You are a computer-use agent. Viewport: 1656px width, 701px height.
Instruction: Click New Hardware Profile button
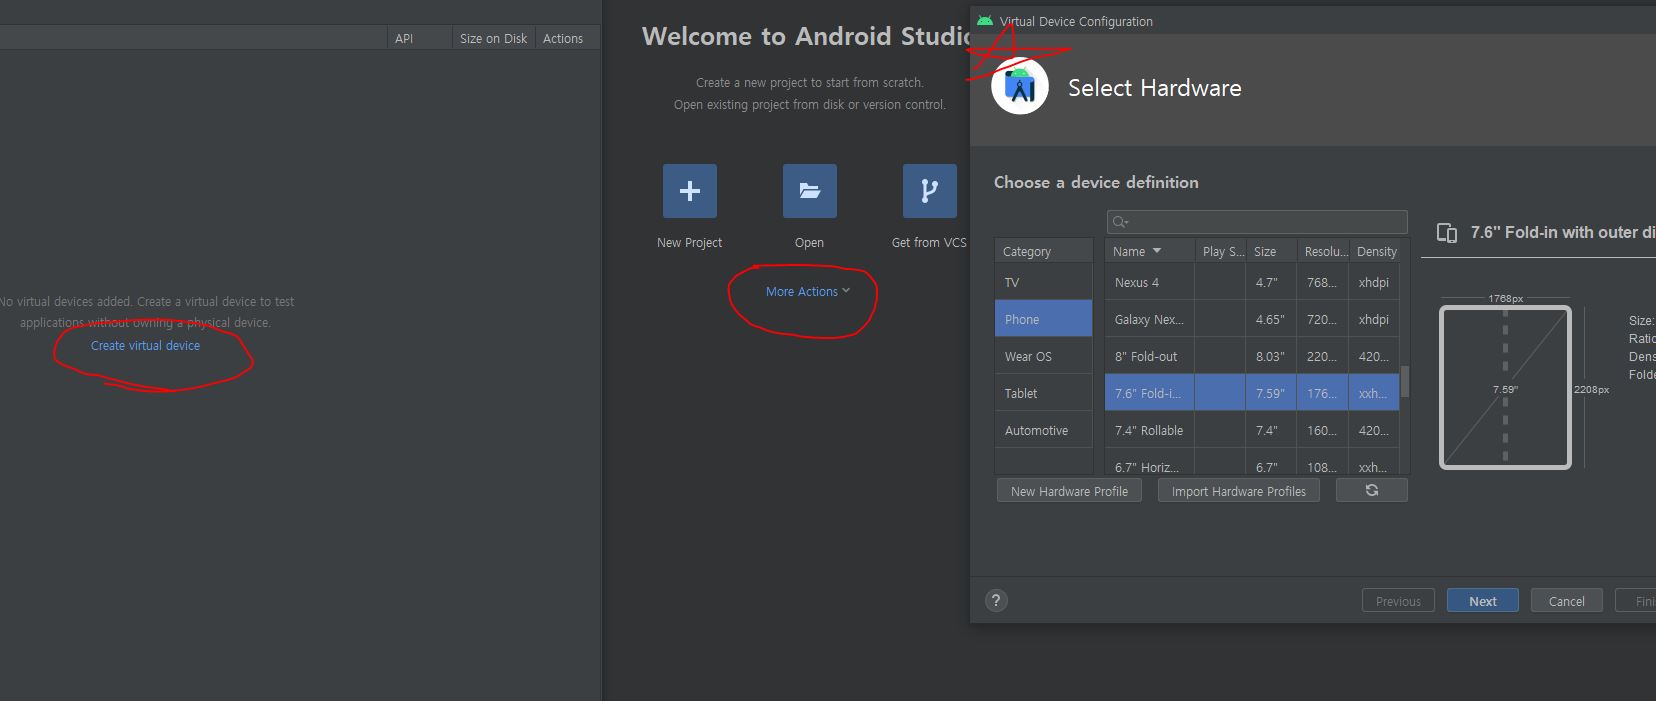click(1069, 491)
